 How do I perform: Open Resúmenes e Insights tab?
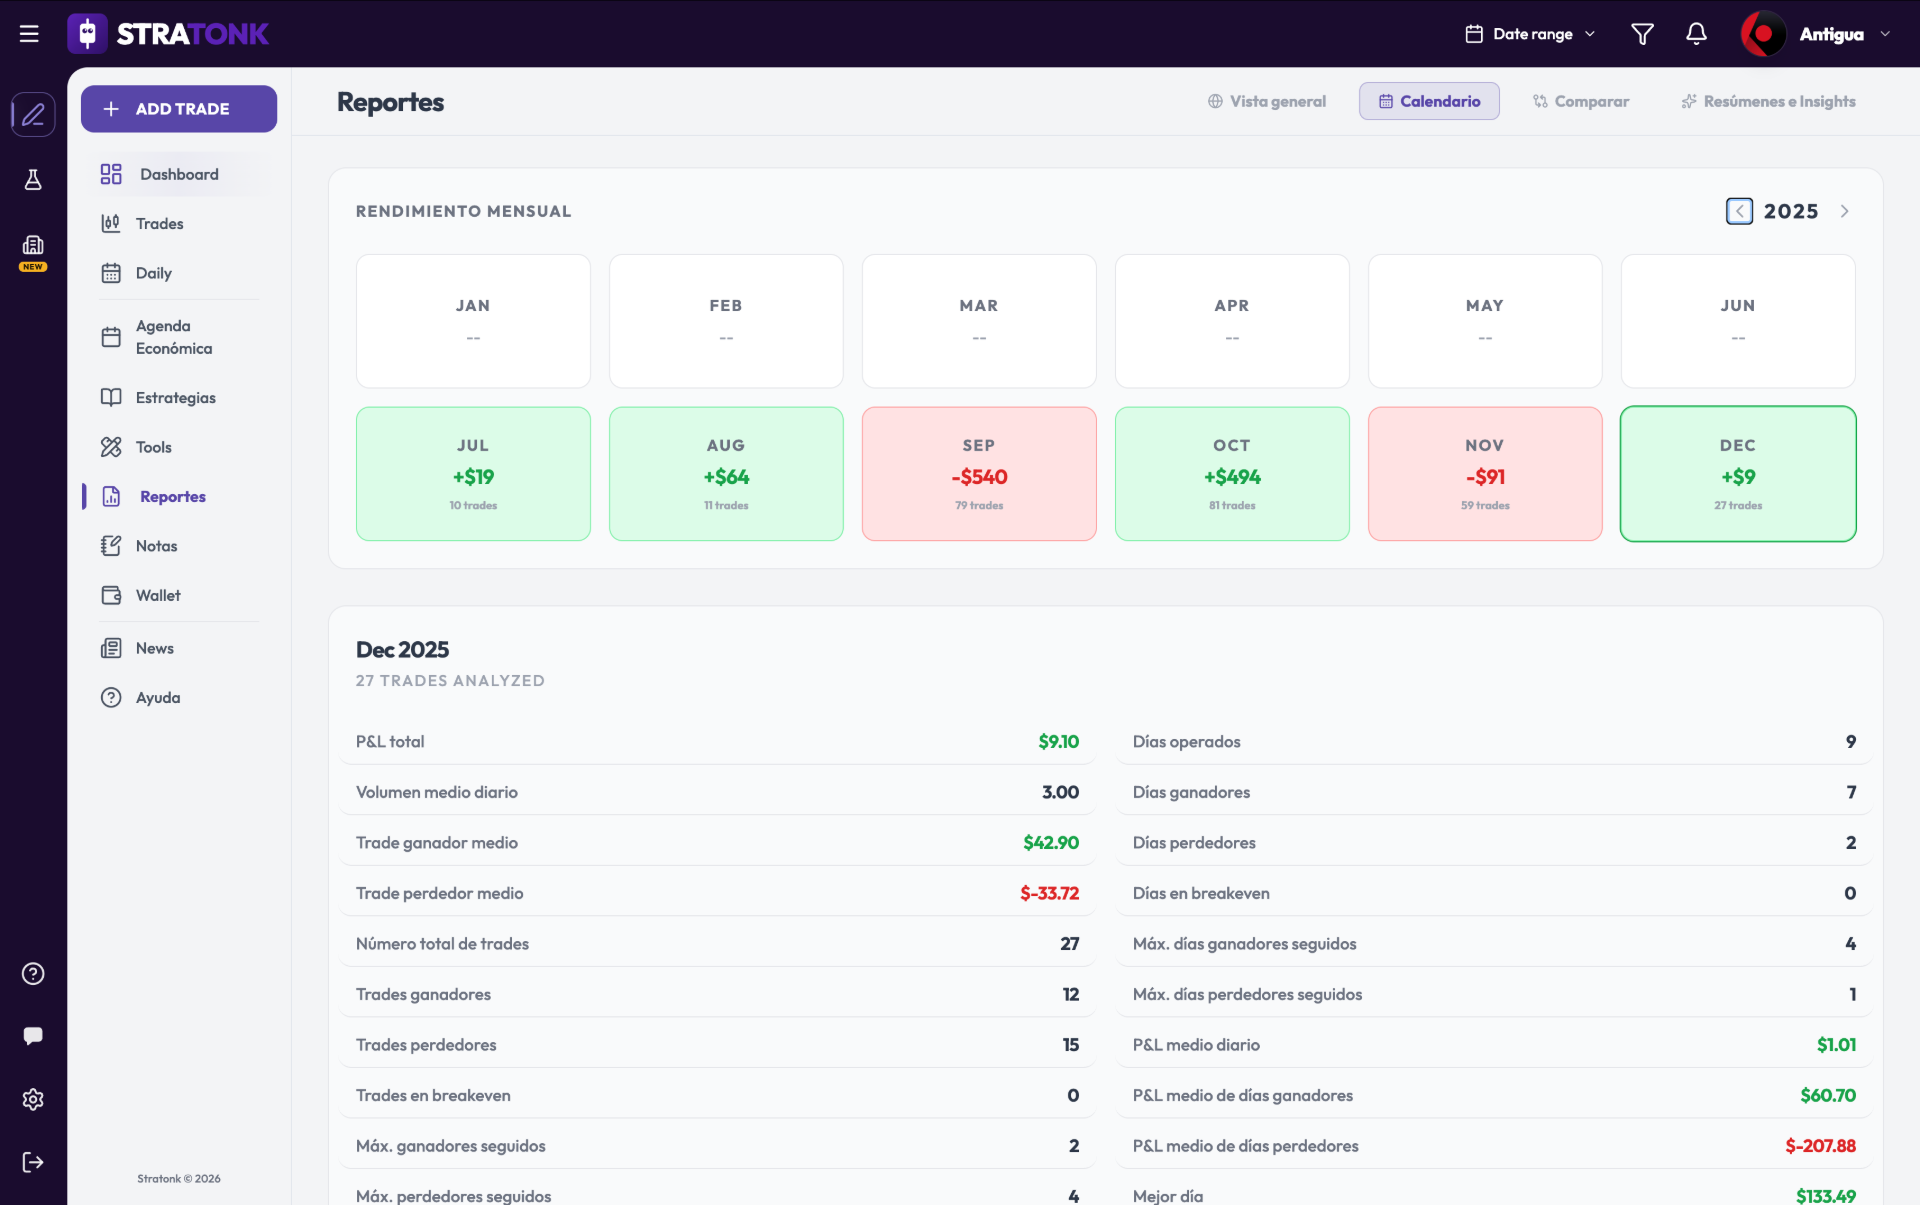click(x=1768, y=101)
